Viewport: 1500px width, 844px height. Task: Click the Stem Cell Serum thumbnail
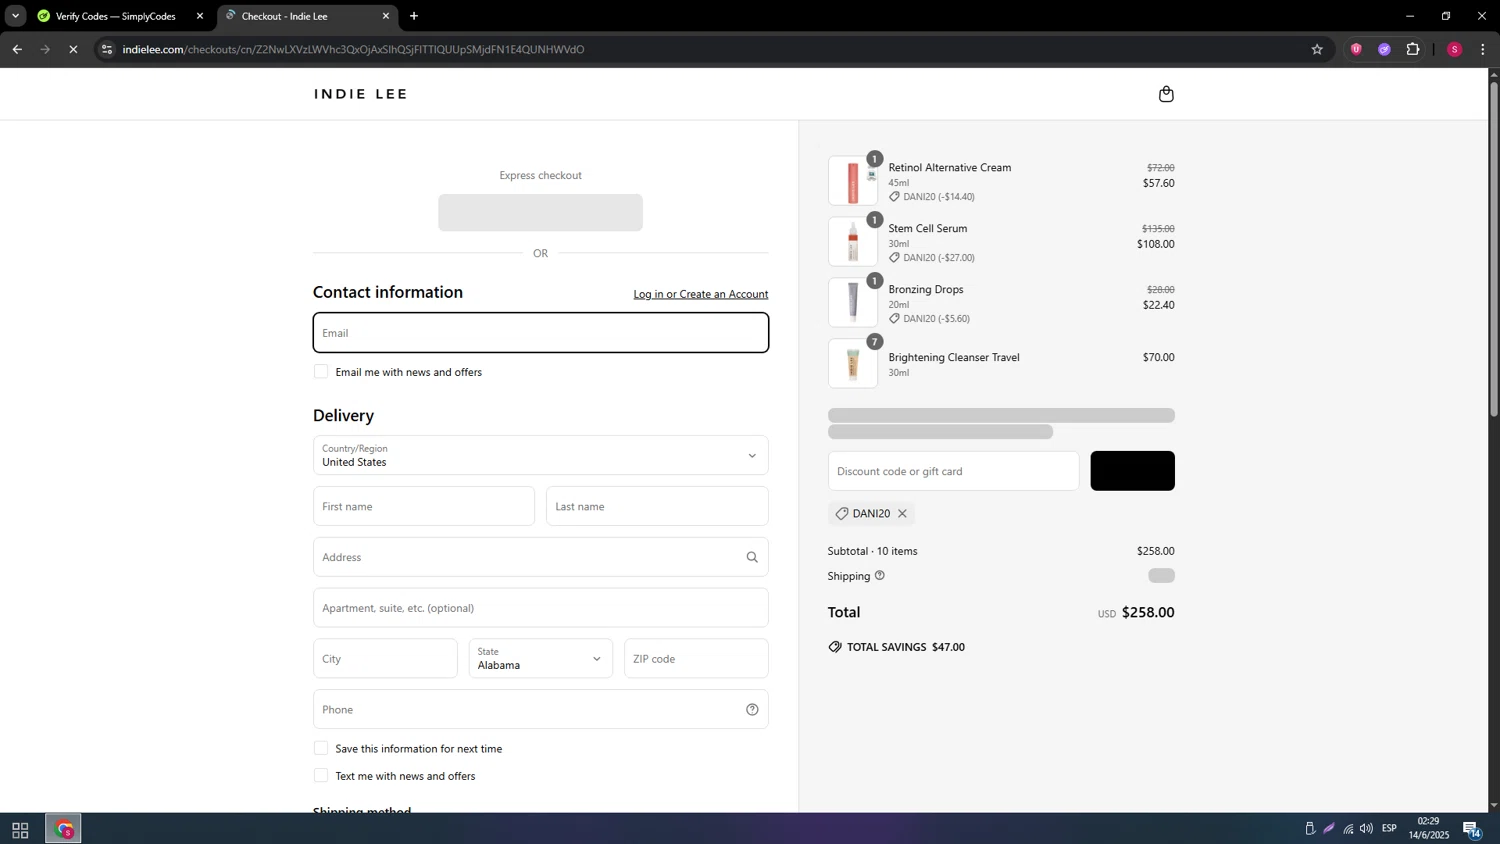click(853, 242)
